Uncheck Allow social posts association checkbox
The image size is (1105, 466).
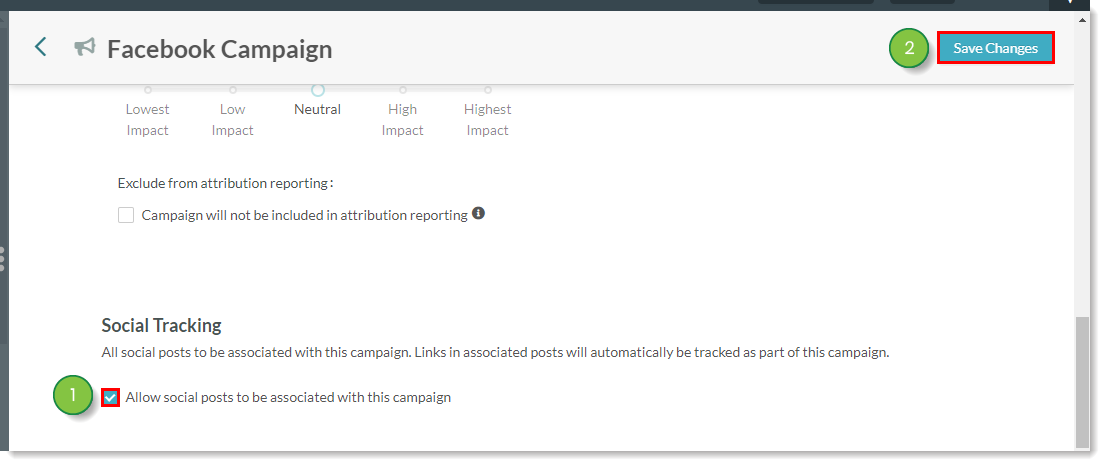111,398
